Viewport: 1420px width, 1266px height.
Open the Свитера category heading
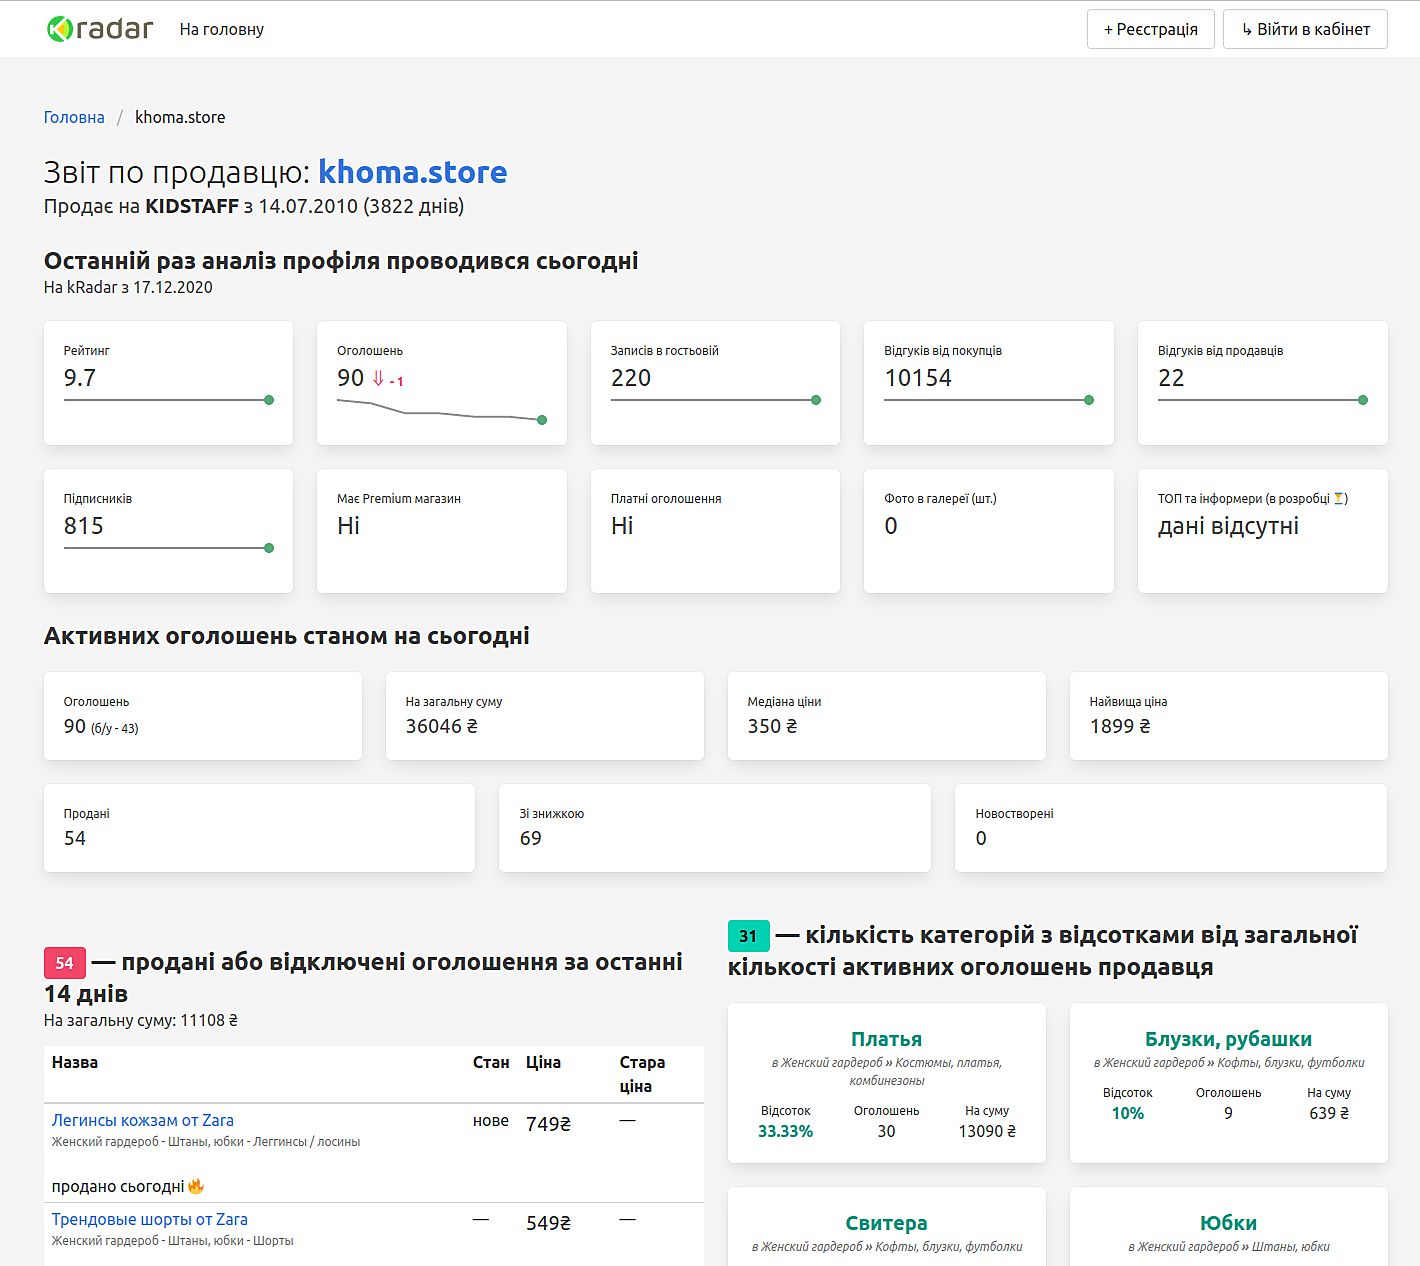click(x=886, y=1223)
